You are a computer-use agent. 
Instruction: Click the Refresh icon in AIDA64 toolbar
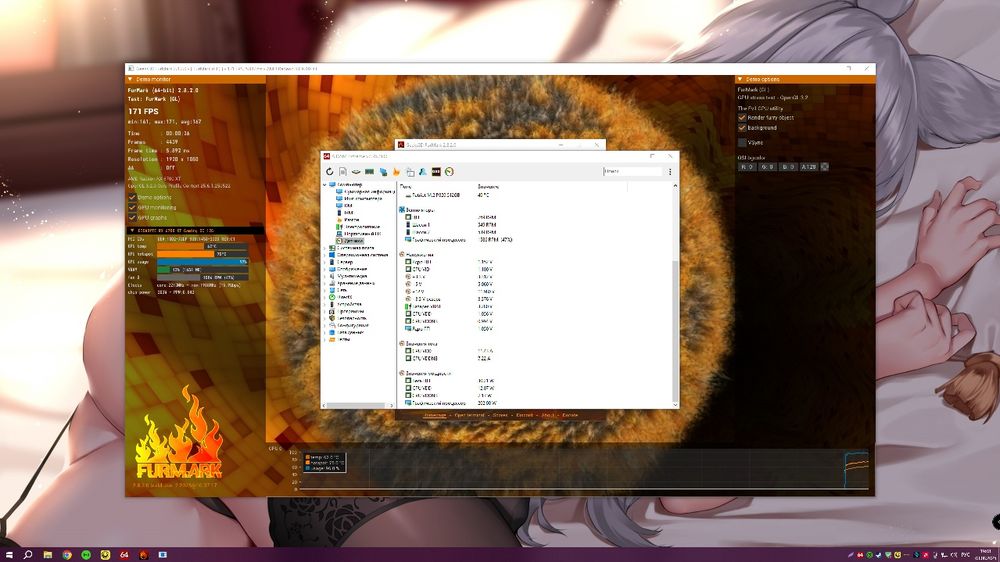click(x=329, y=172)
